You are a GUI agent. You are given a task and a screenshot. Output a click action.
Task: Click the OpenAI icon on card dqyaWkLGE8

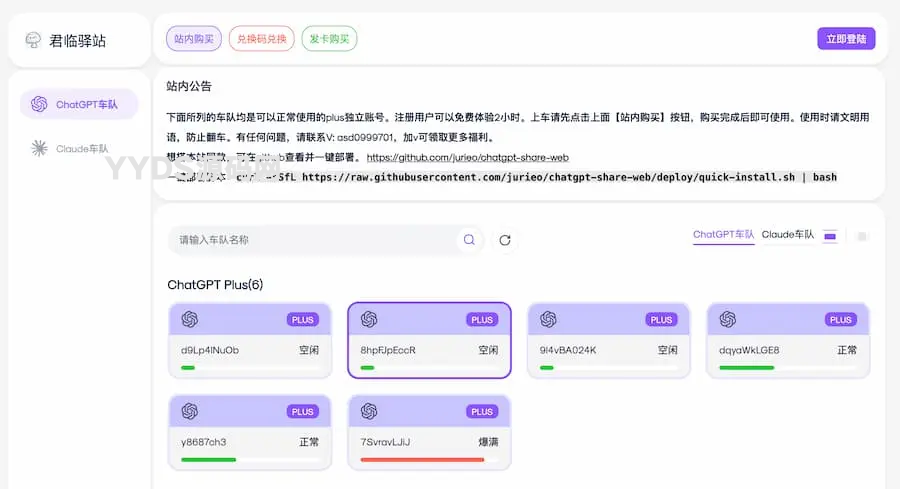[x=727, y=319]
